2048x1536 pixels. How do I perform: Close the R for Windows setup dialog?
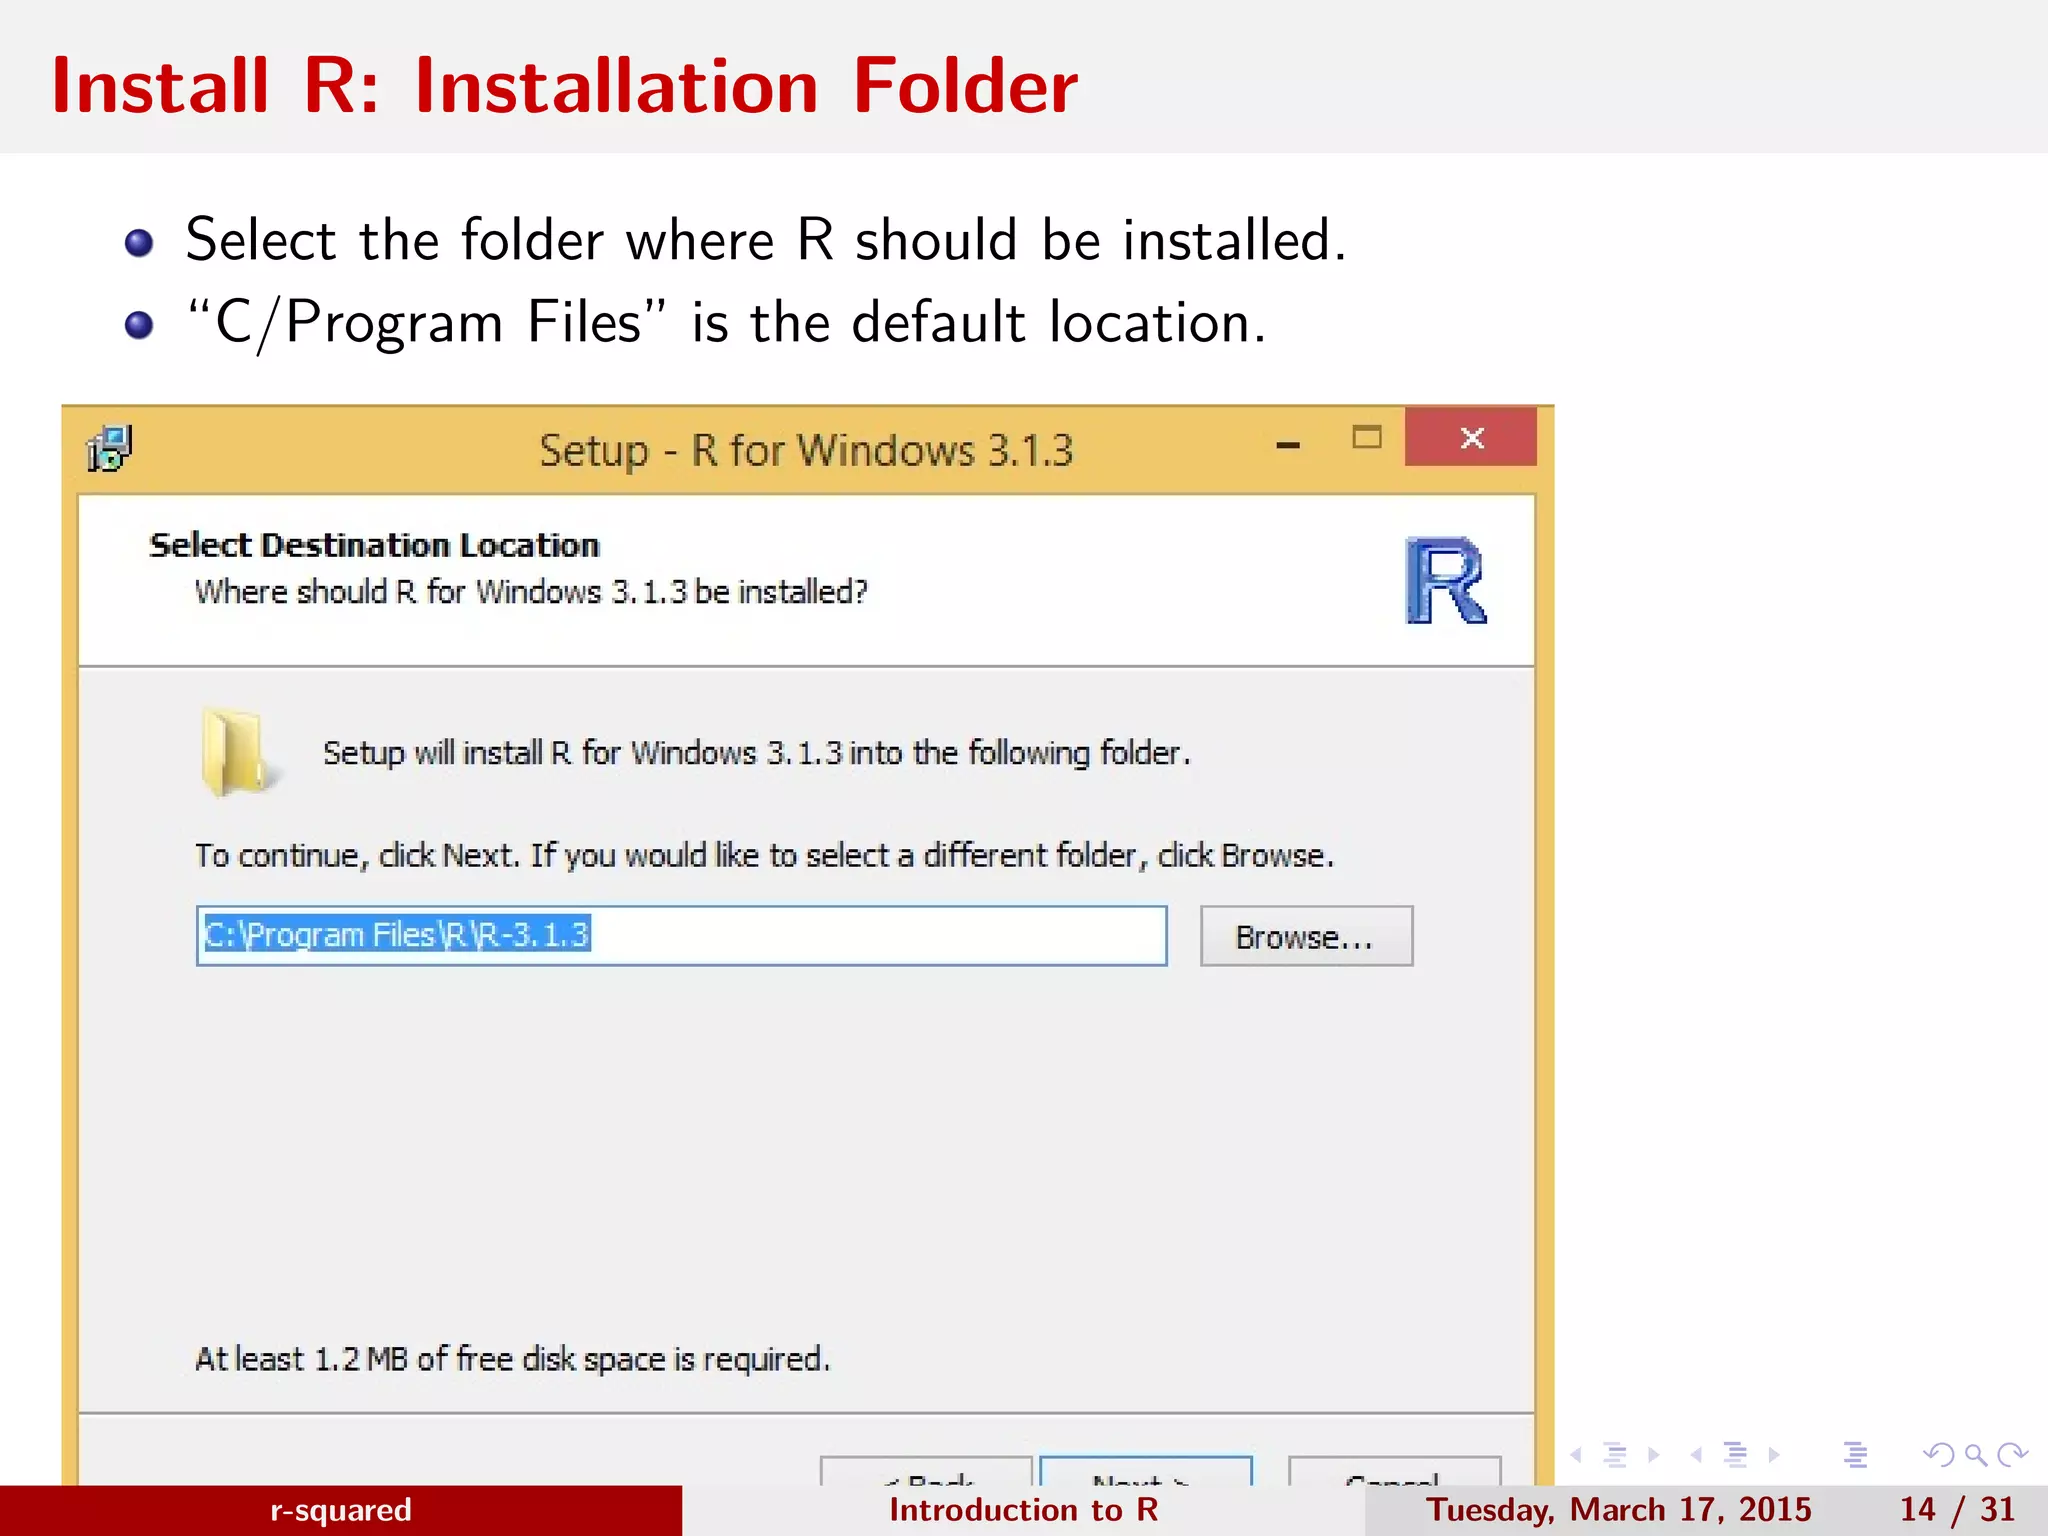pyautogui.click(x=1470, y=437)
